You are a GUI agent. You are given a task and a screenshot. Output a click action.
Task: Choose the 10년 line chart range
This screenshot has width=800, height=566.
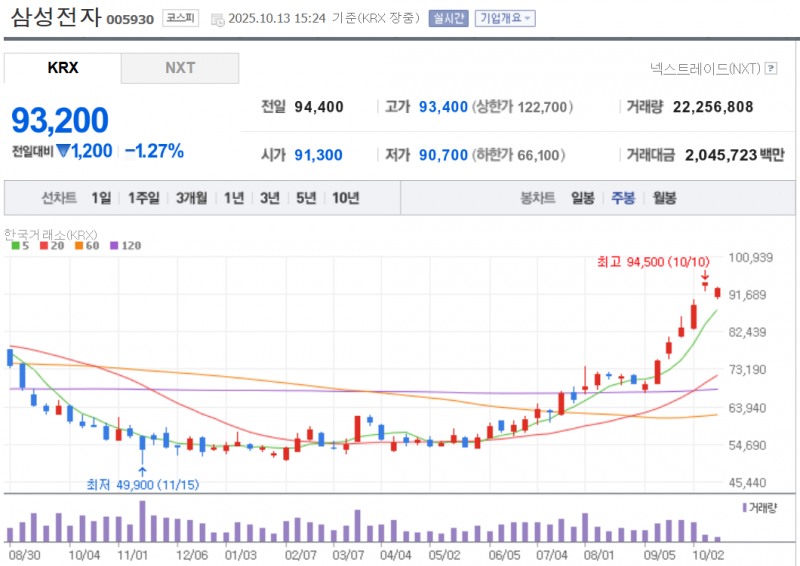coord(345,198)
